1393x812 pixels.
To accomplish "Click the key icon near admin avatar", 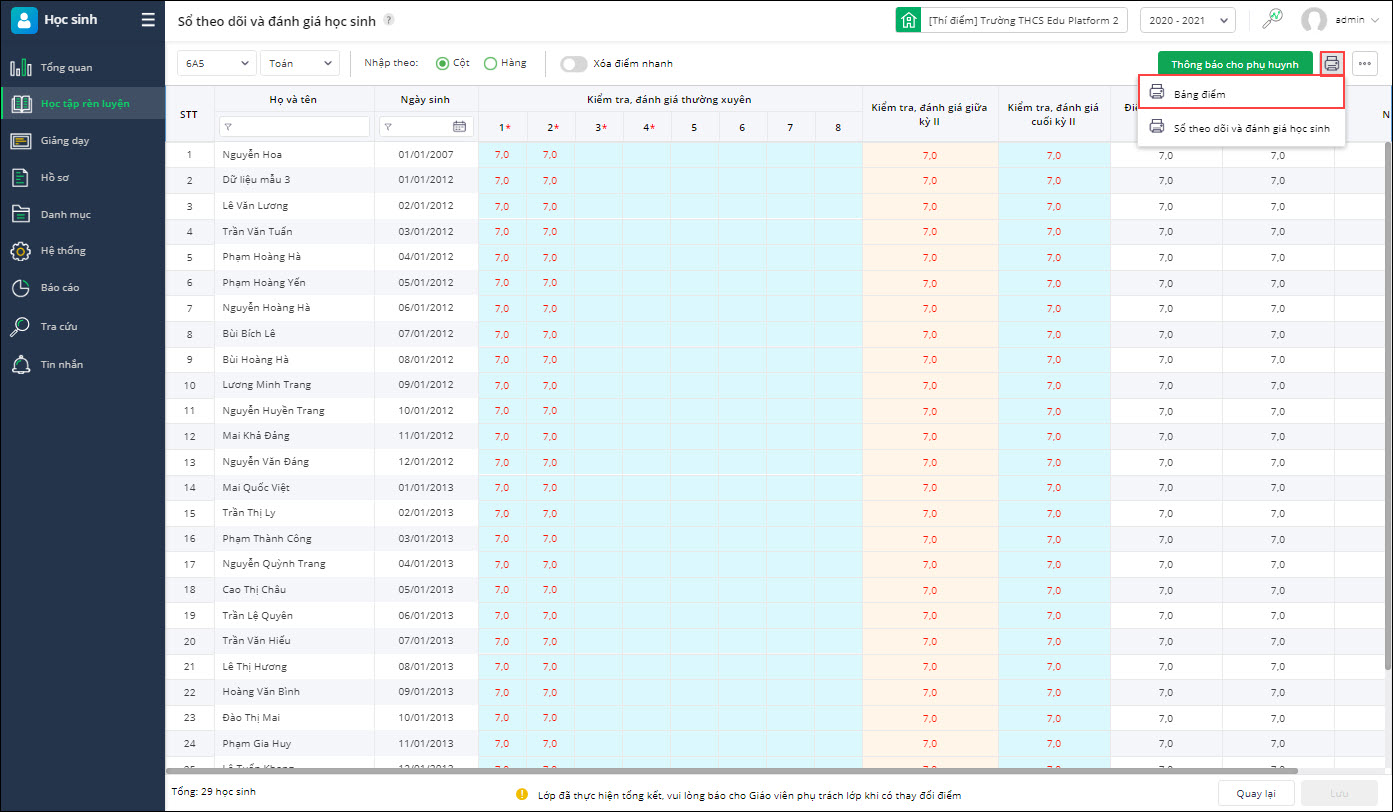I will pyautogui.click(x=1272, y=19).
